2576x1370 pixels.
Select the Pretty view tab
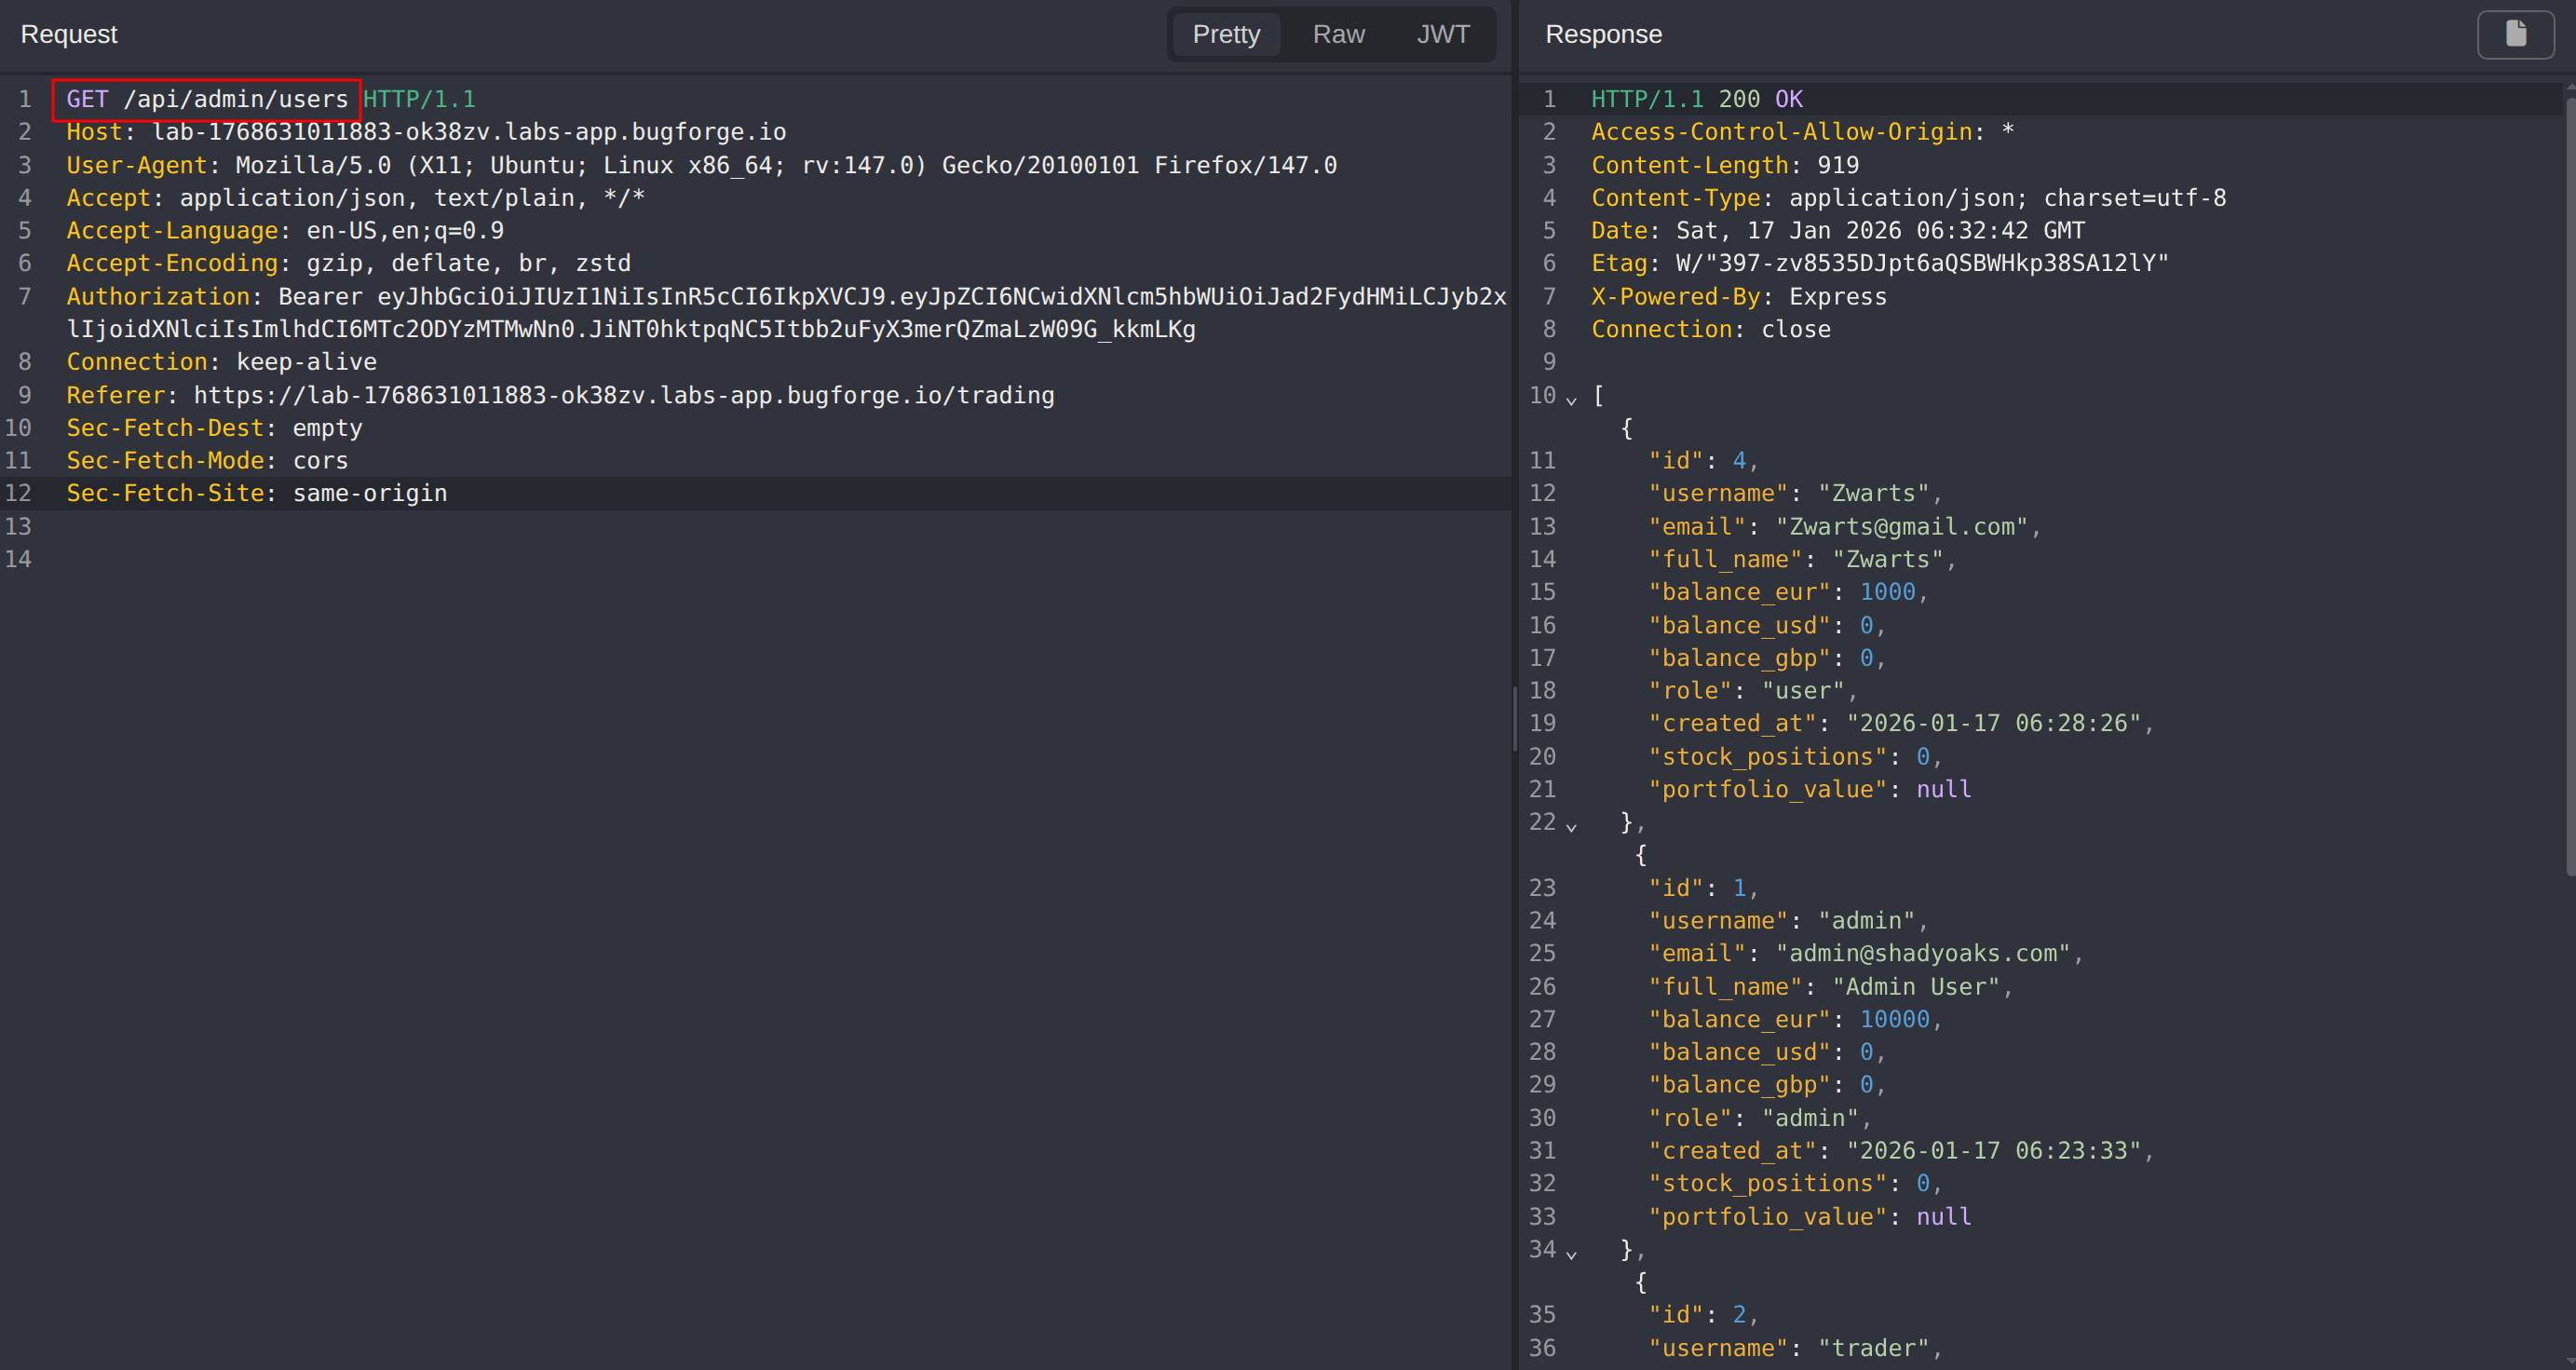tap(1225, 34)
